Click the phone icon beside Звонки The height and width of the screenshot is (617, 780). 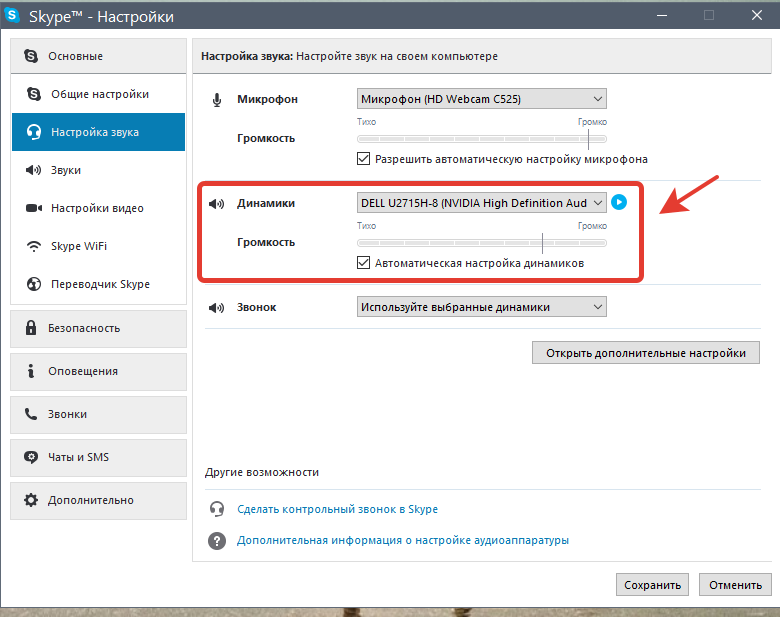pos(31,414)
